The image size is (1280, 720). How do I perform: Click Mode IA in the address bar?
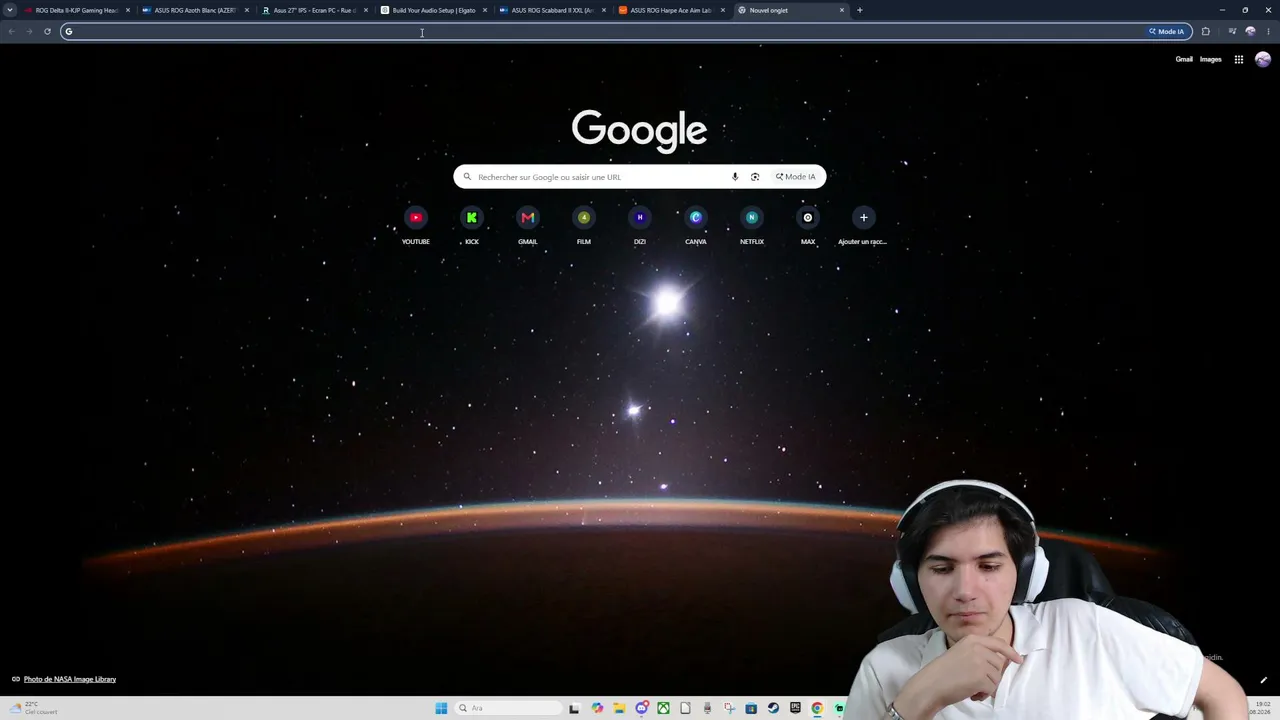click(1167, 31)
